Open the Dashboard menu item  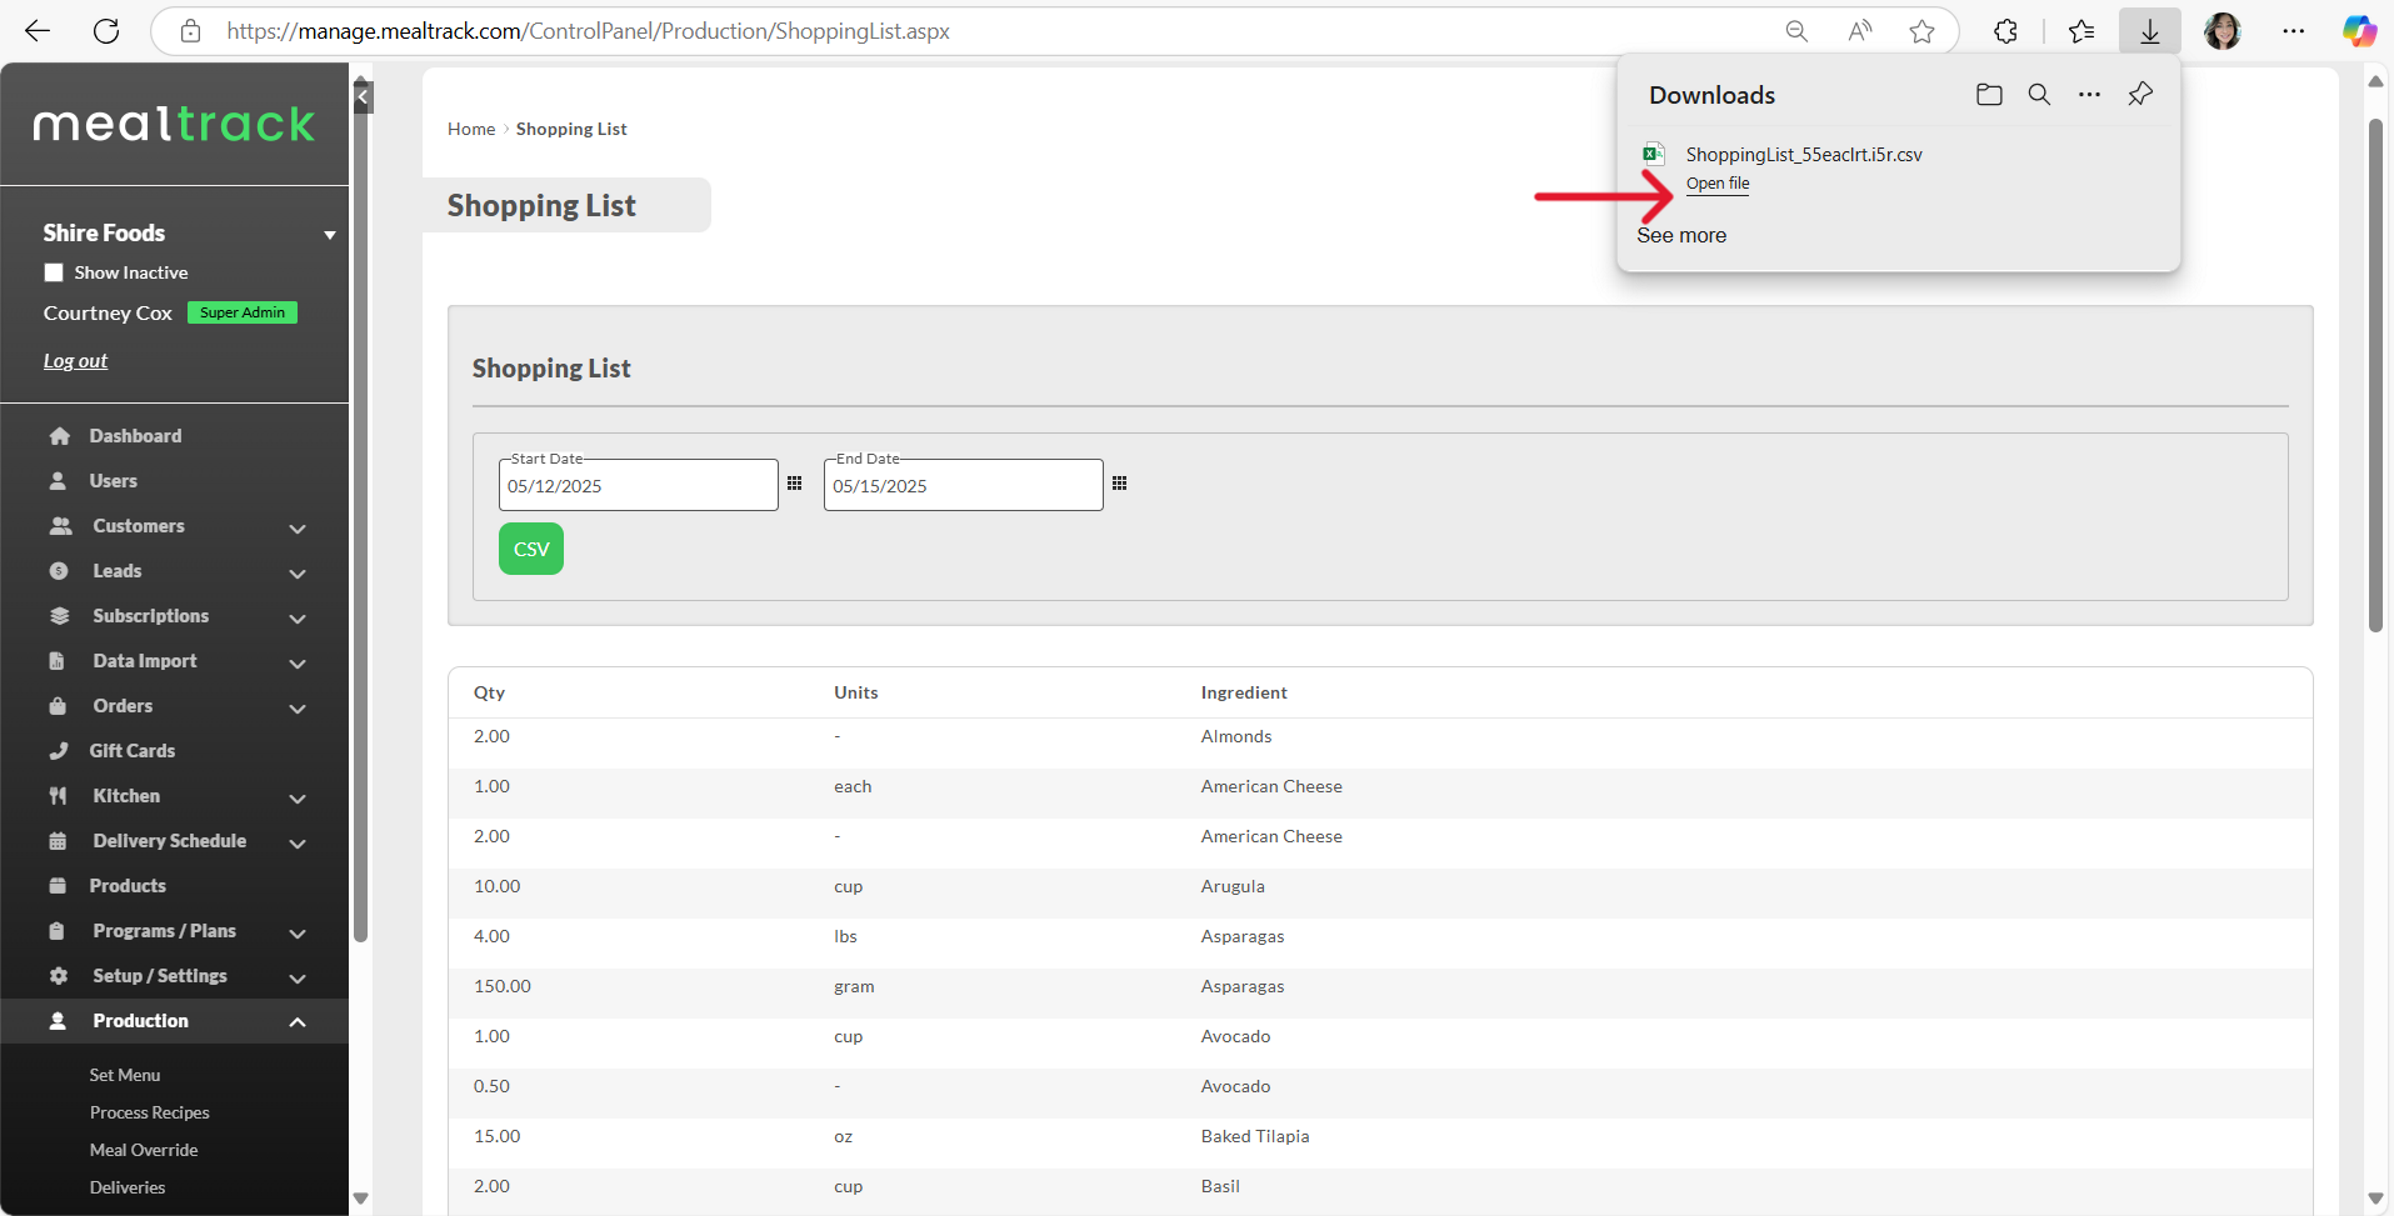pyautogui.click(x=135, y=435)
